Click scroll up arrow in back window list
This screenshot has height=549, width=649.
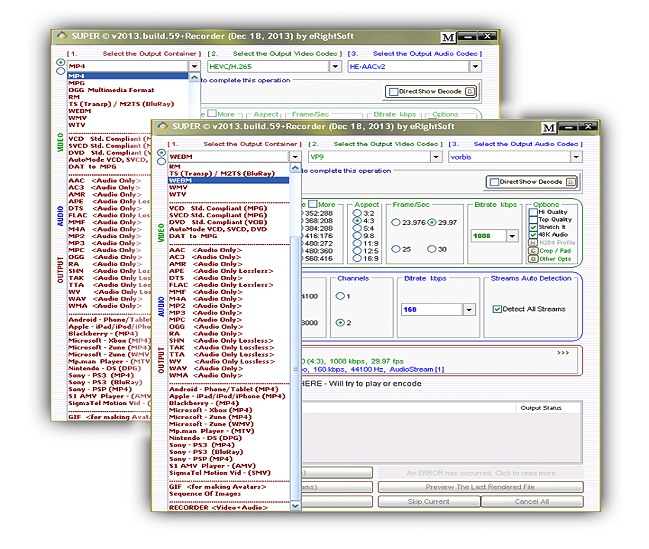(195, 77)
